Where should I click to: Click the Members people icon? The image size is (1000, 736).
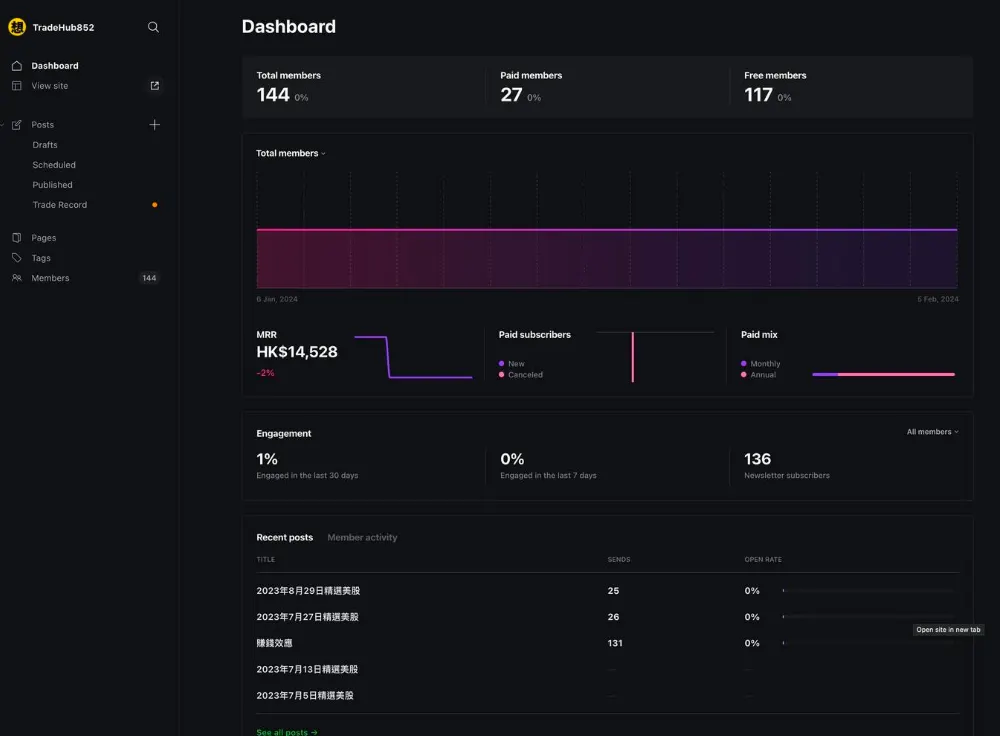click(17, 278)
